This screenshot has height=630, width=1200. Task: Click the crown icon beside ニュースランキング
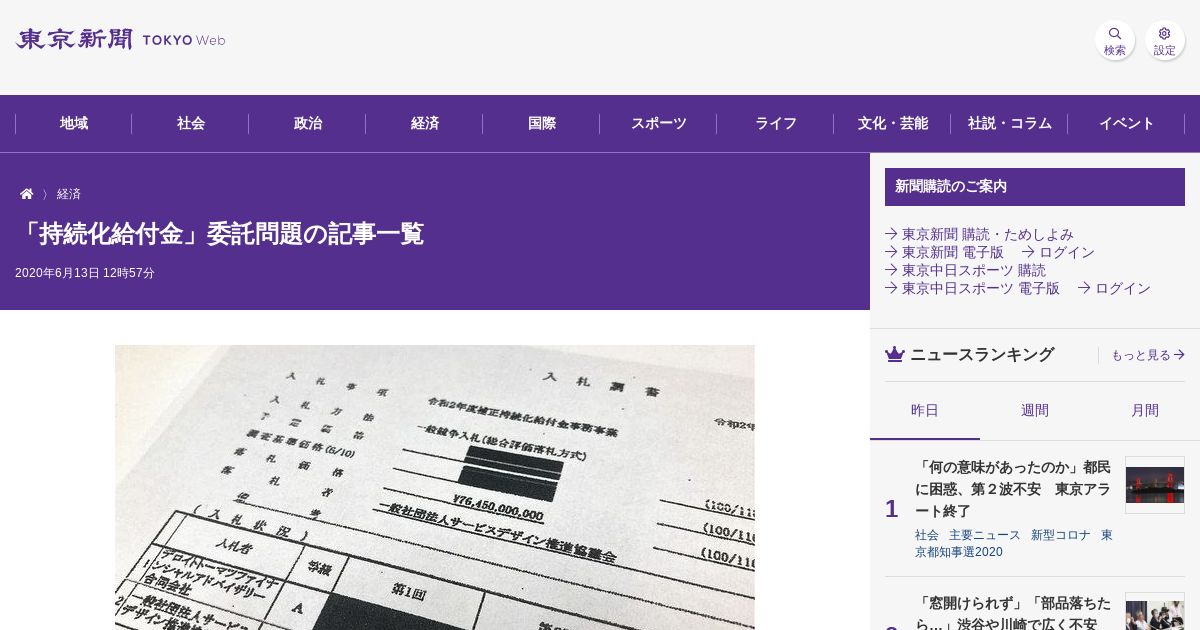click(895, 354)
